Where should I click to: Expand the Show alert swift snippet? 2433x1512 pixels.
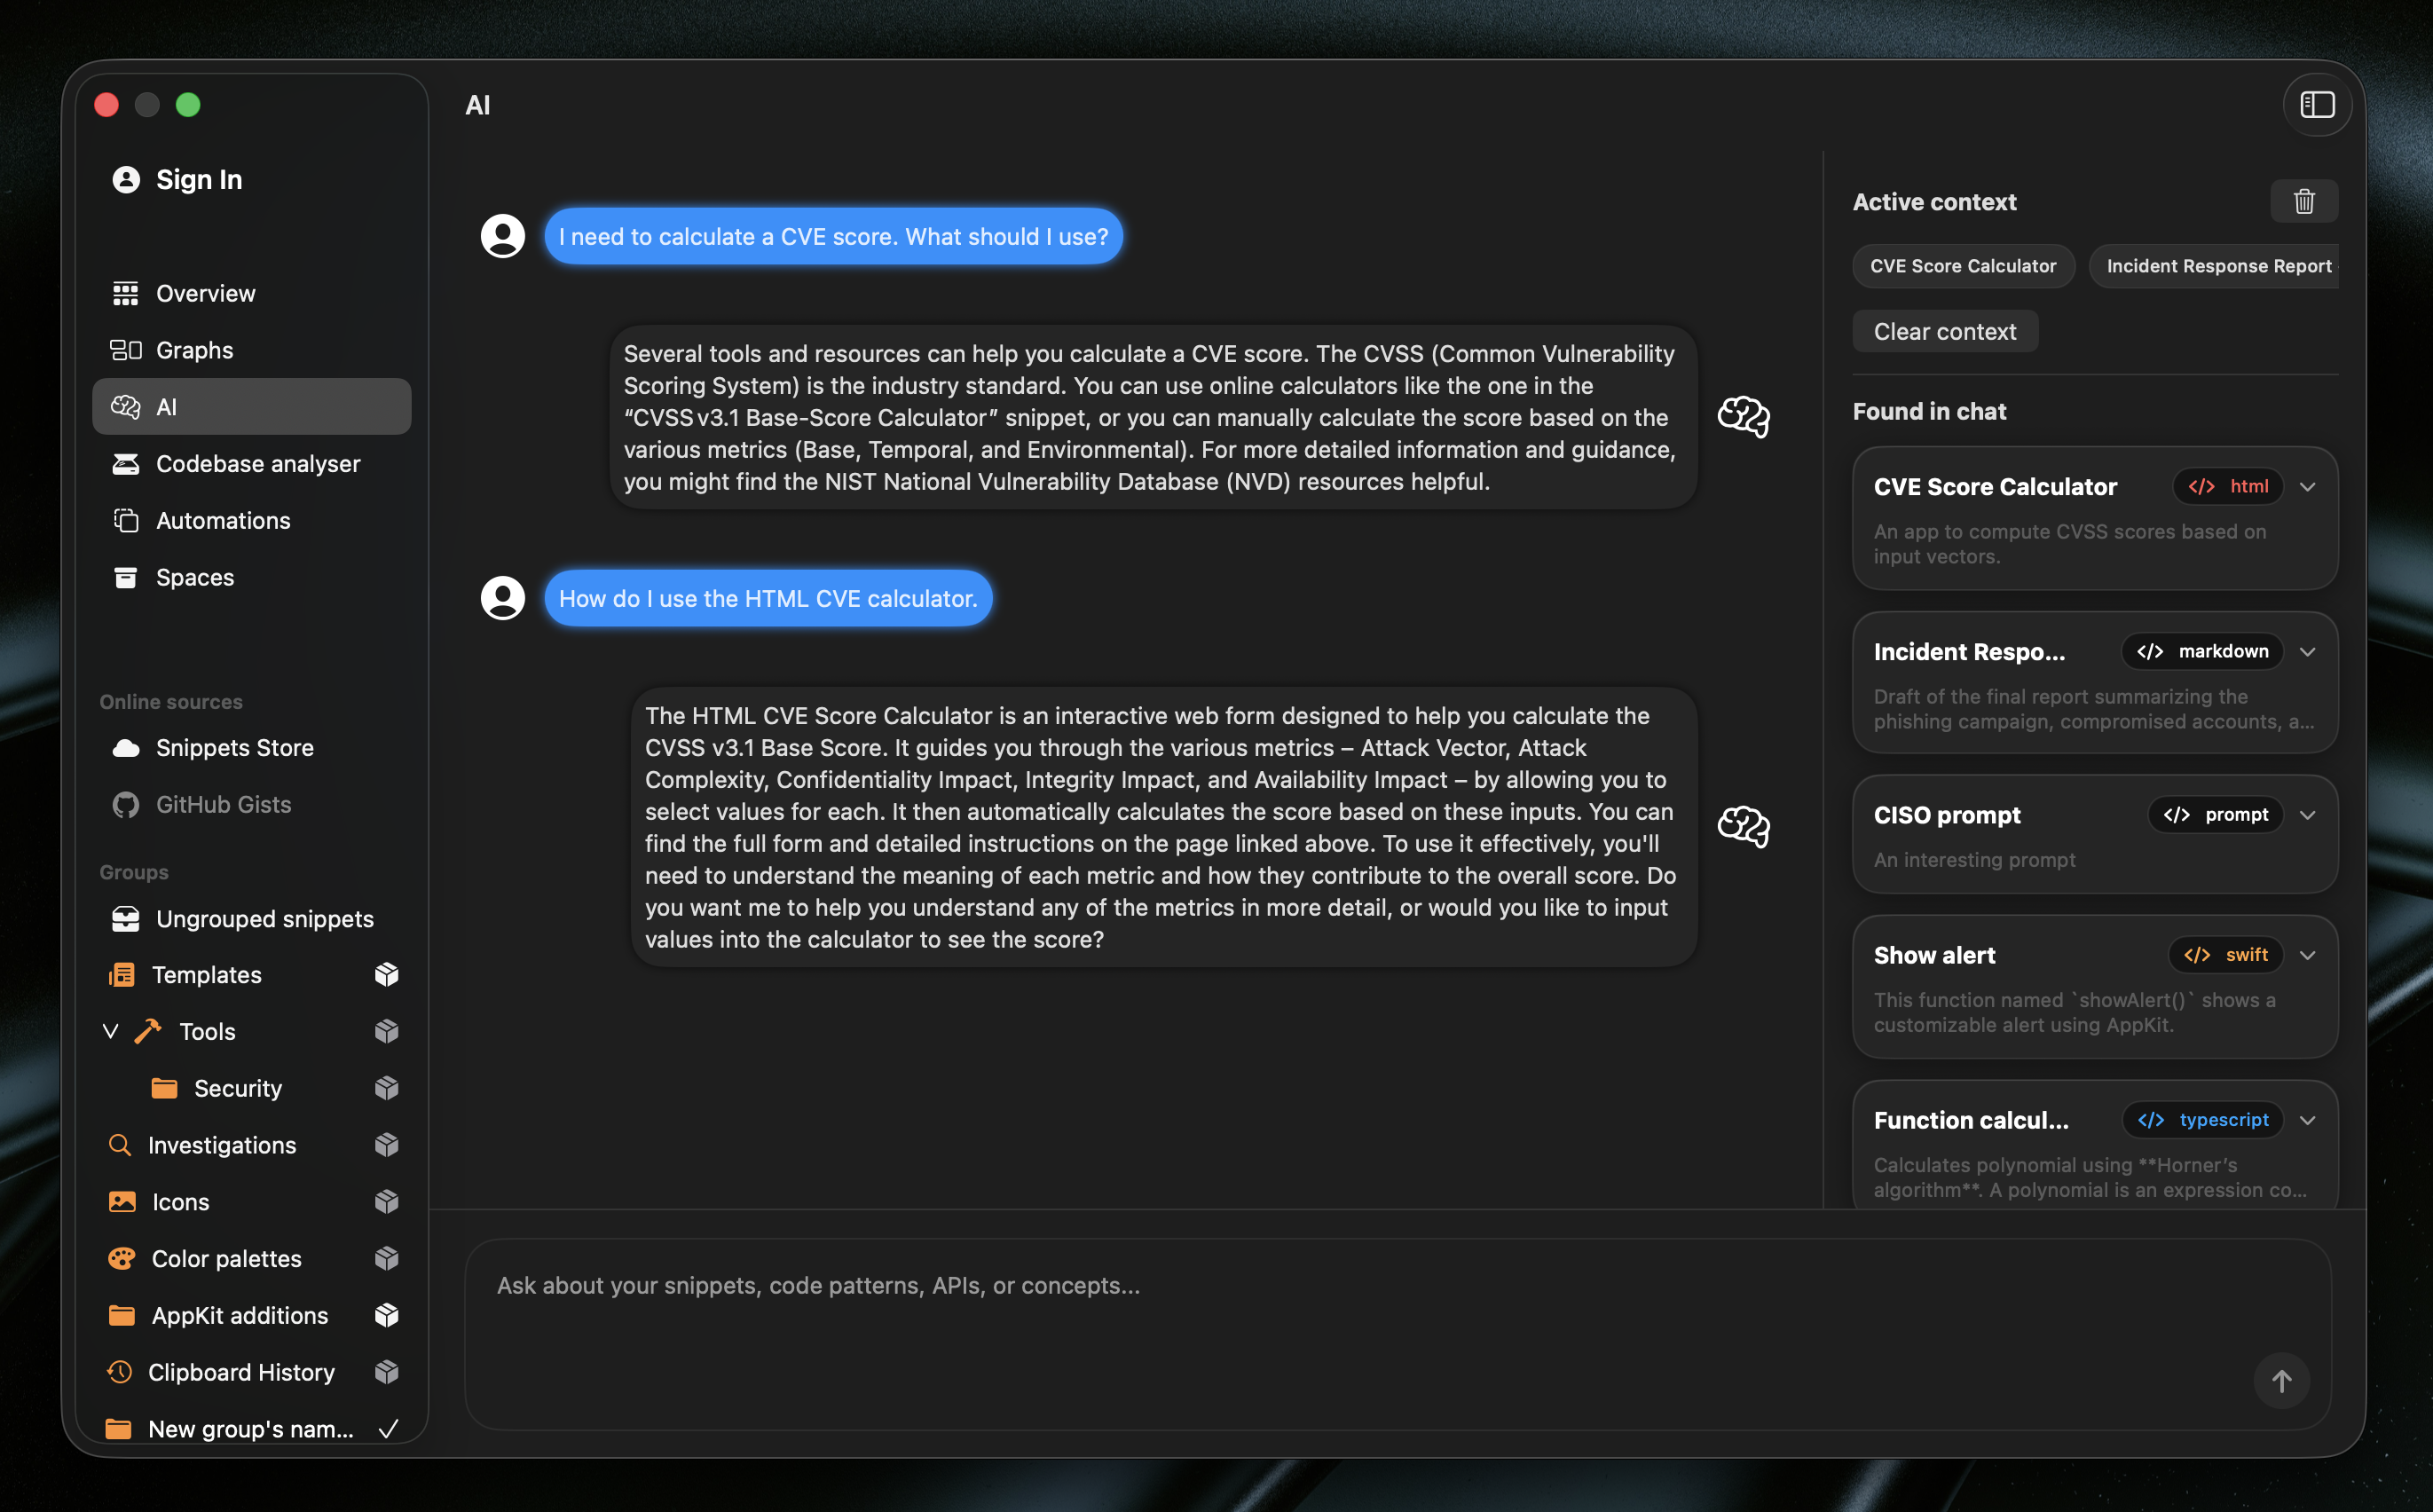[2308, 954]
